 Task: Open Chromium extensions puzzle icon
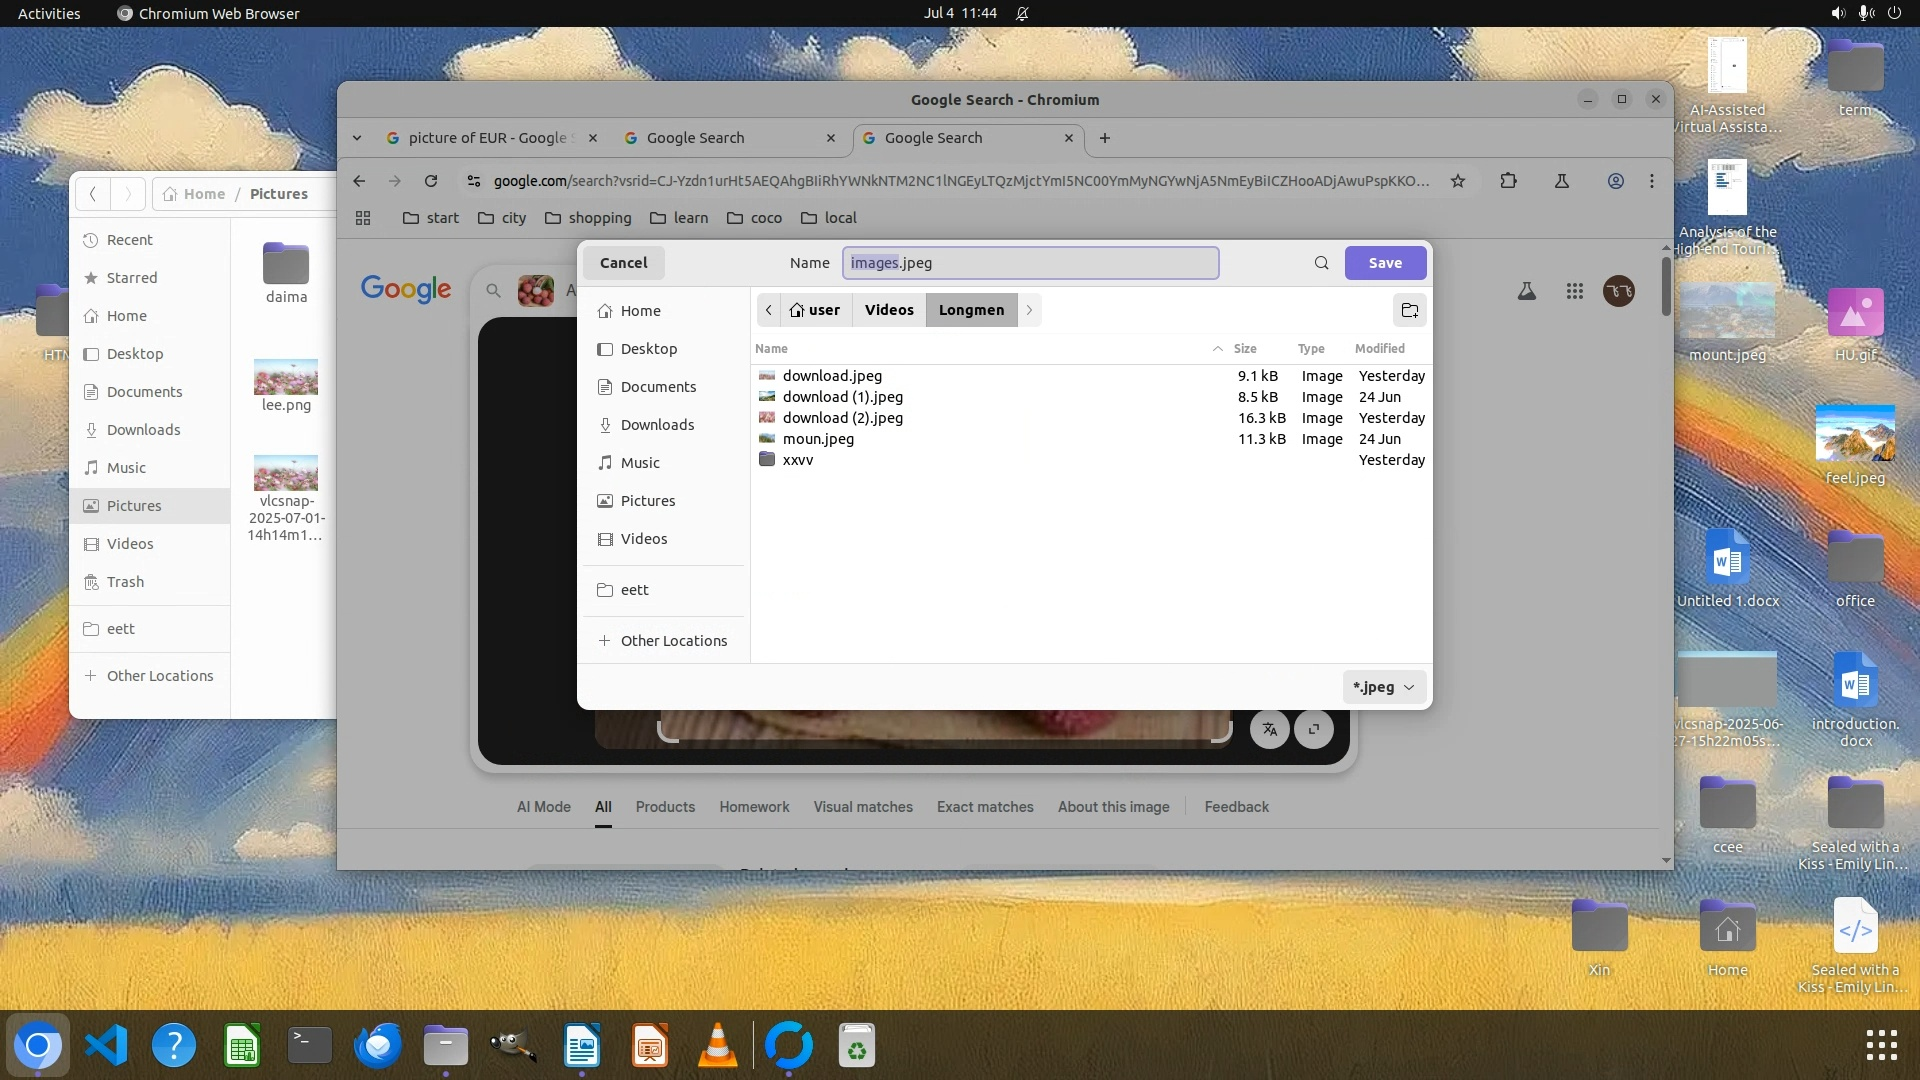tap(1508, 181)
